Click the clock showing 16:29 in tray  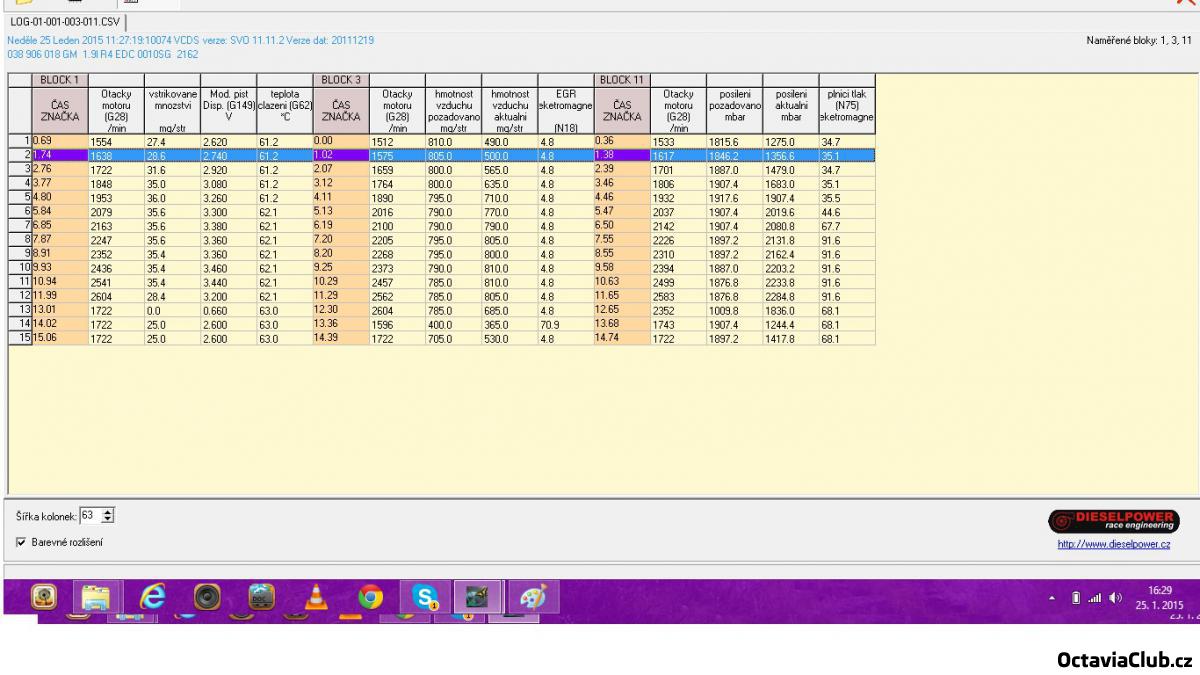click(x=1160, y=597)
